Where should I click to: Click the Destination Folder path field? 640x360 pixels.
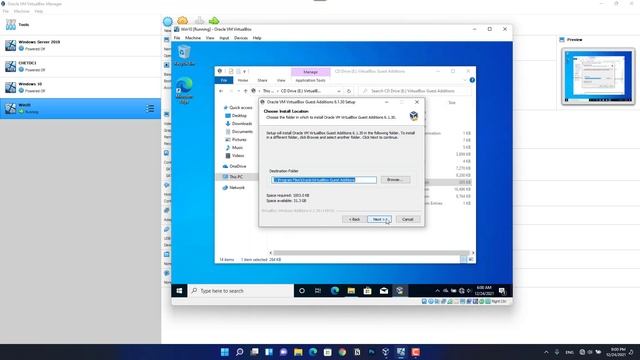tap(324, 180)
